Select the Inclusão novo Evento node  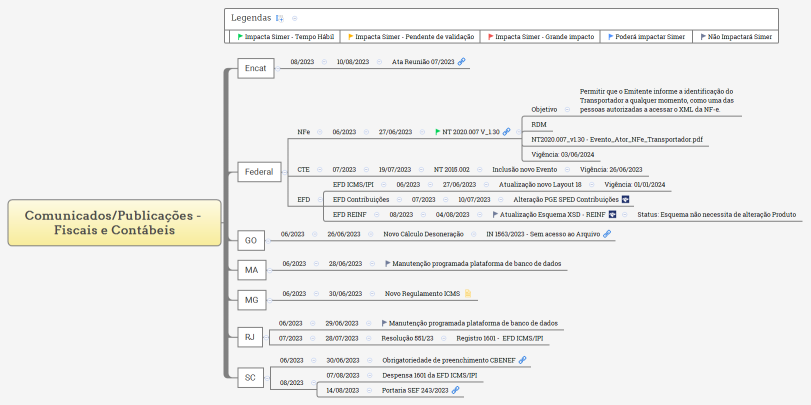(x=524, y=170)
